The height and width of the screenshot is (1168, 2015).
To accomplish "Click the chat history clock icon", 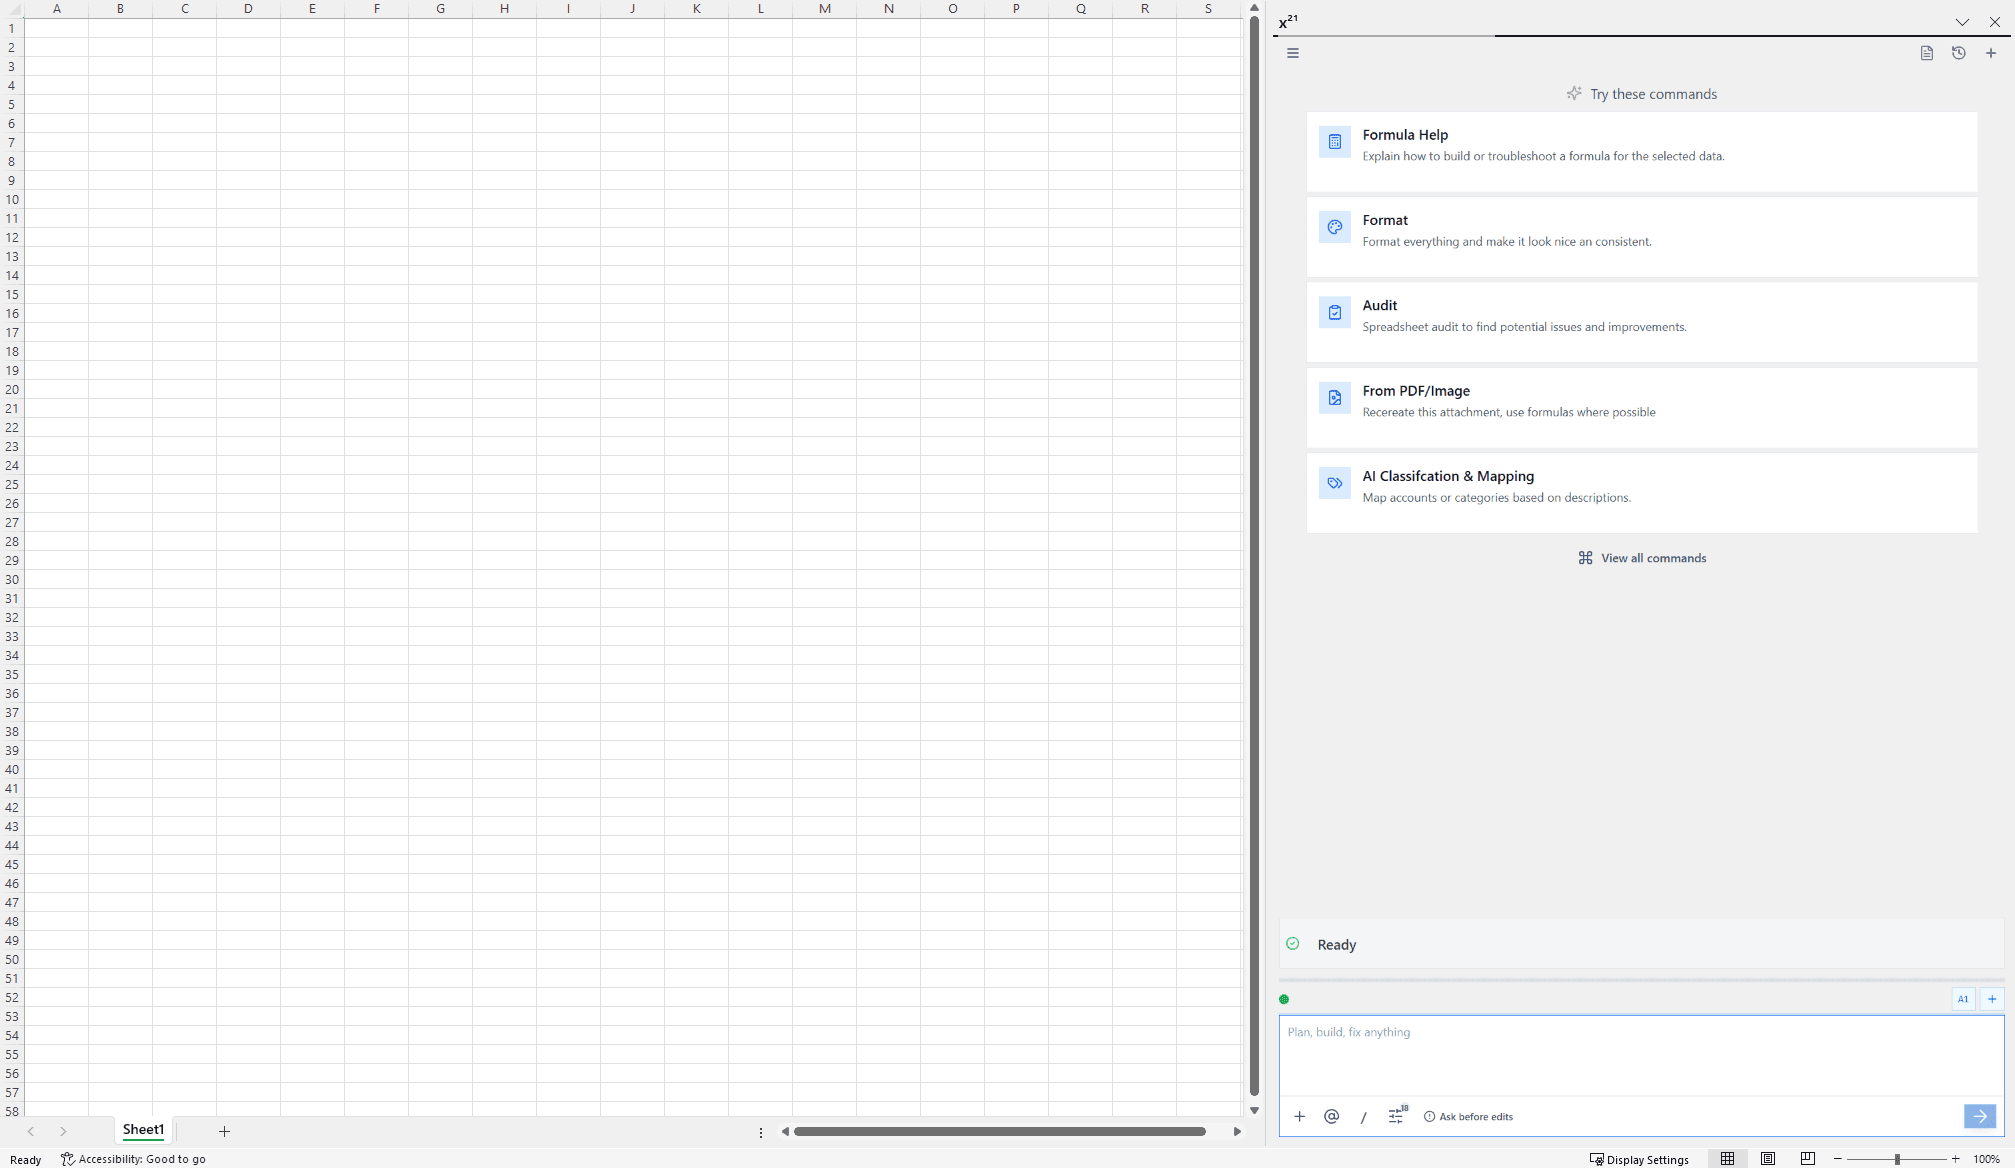I will tap(1958, 53).
